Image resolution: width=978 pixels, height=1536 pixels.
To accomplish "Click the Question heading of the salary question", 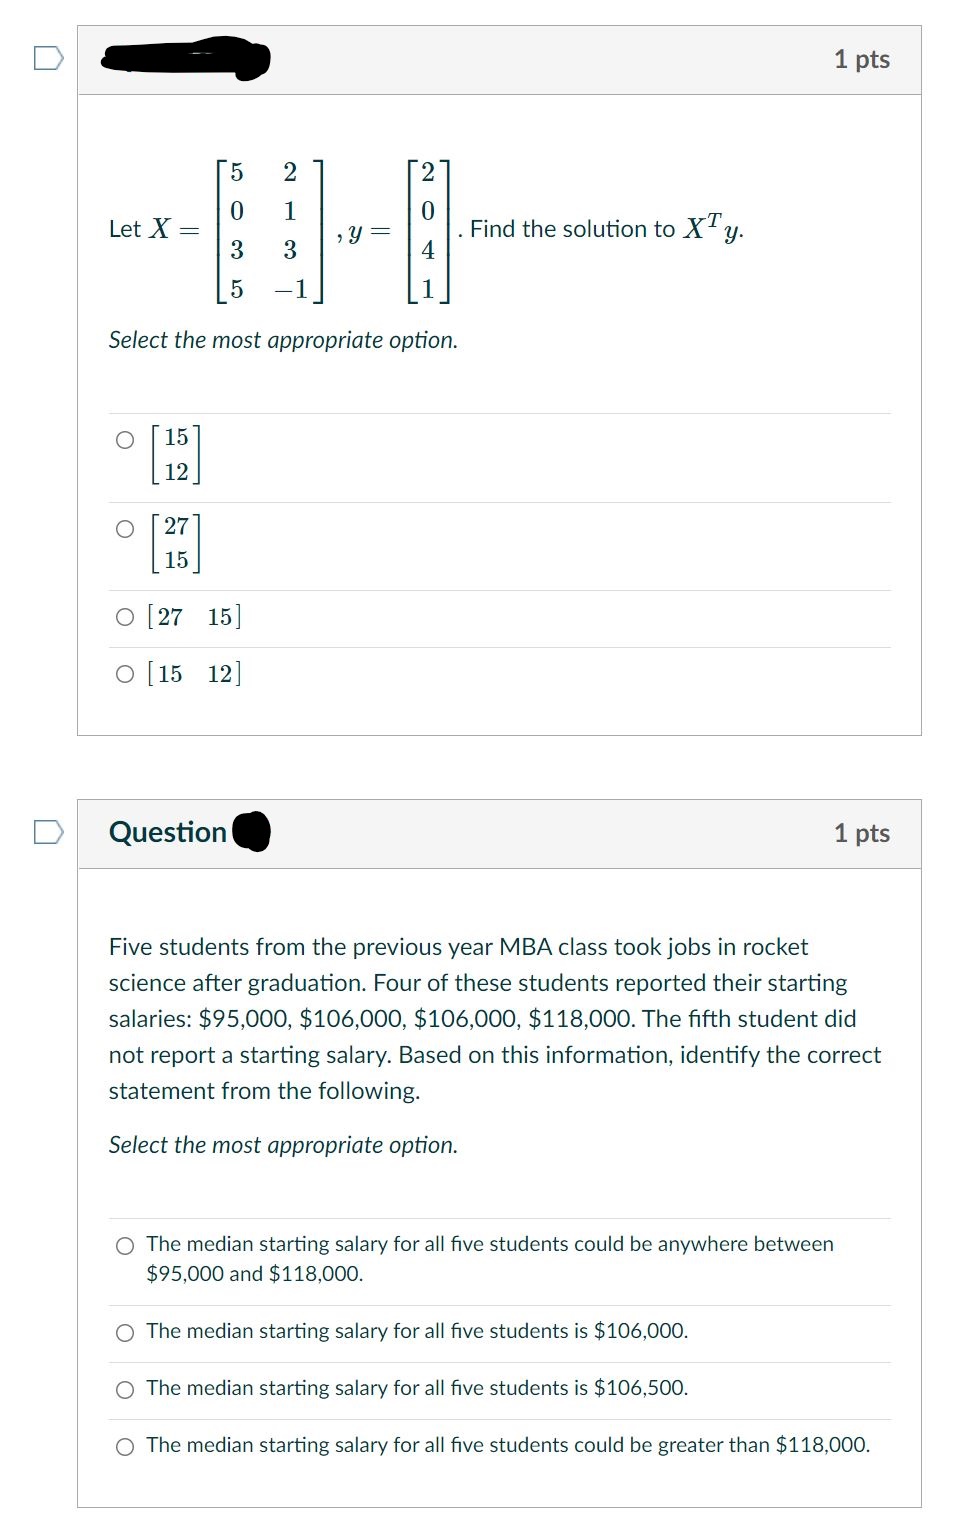I will [168, 831].
